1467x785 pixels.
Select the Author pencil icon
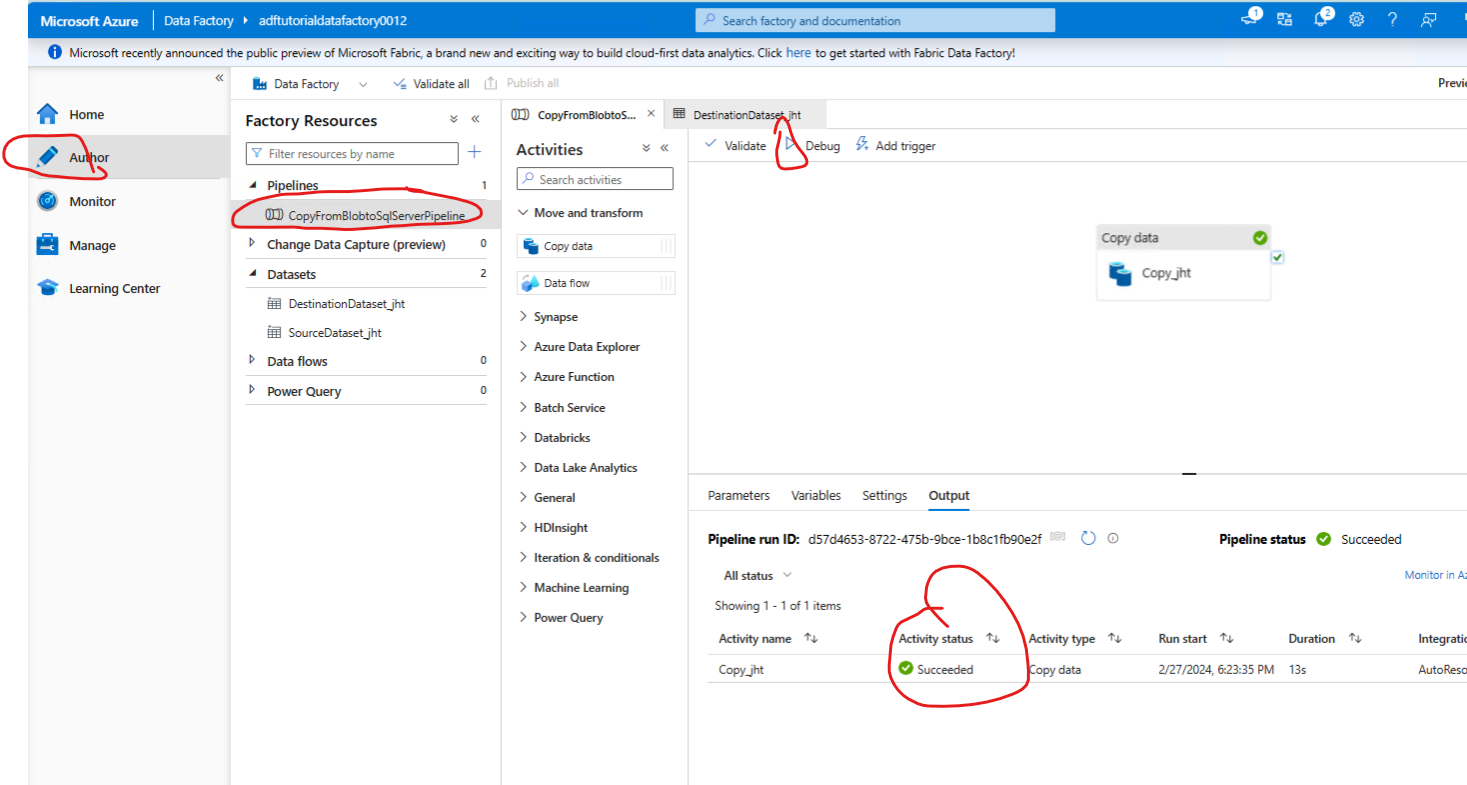[47, 157]
